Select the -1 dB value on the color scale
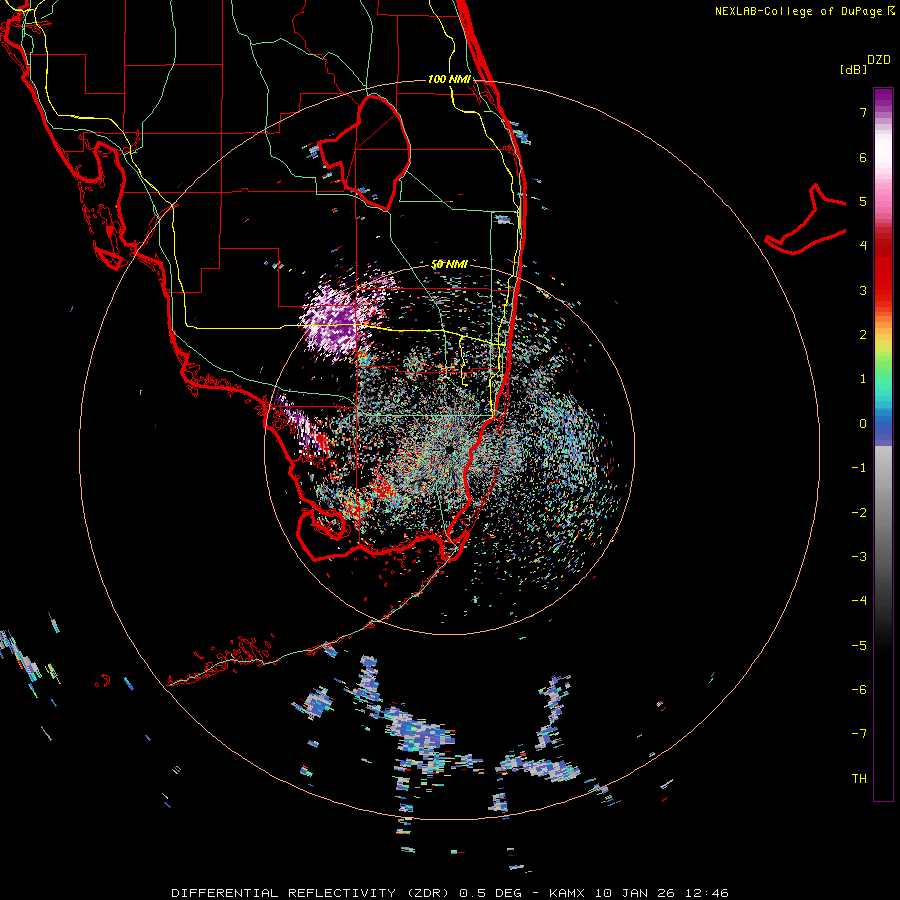This screenshot has width=900, height=900. [859, 468]
